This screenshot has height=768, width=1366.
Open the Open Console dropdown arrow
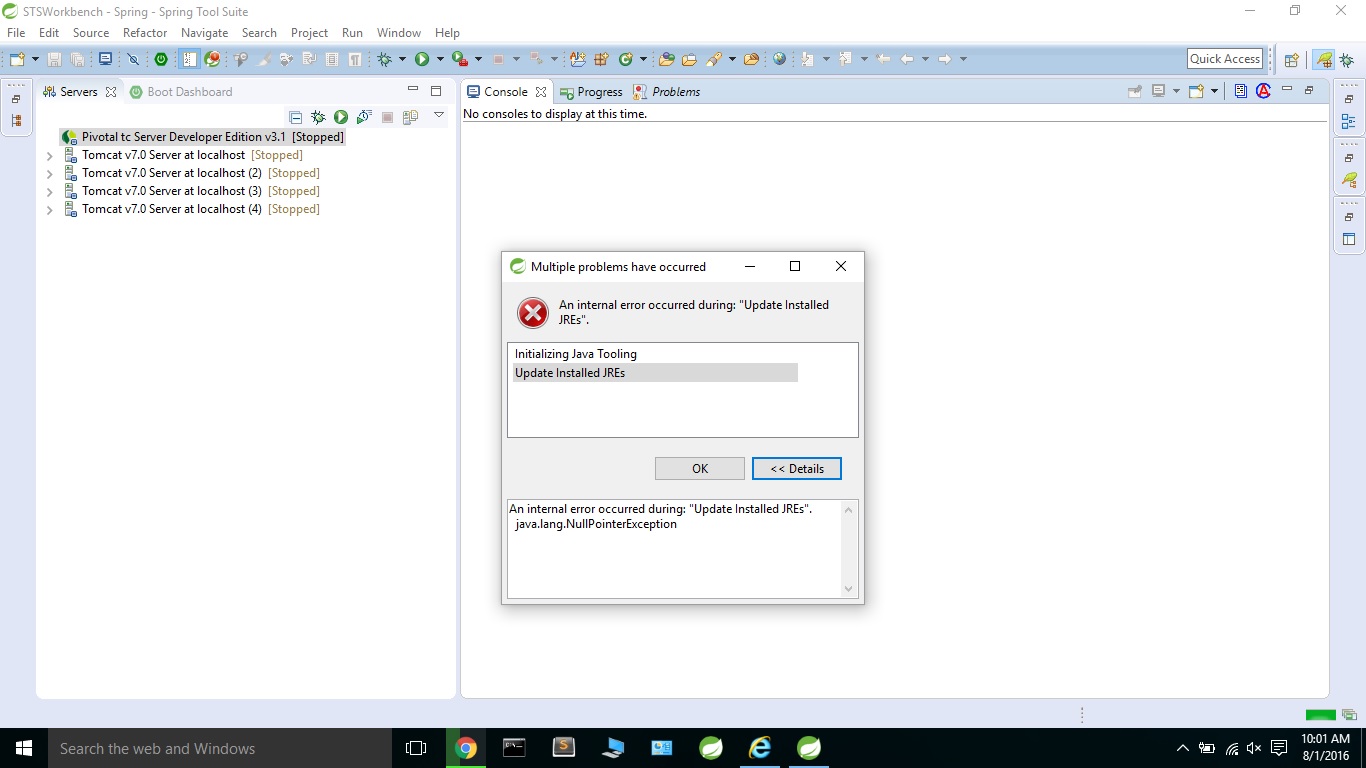pyautogui.click(x=1214, y=91)
